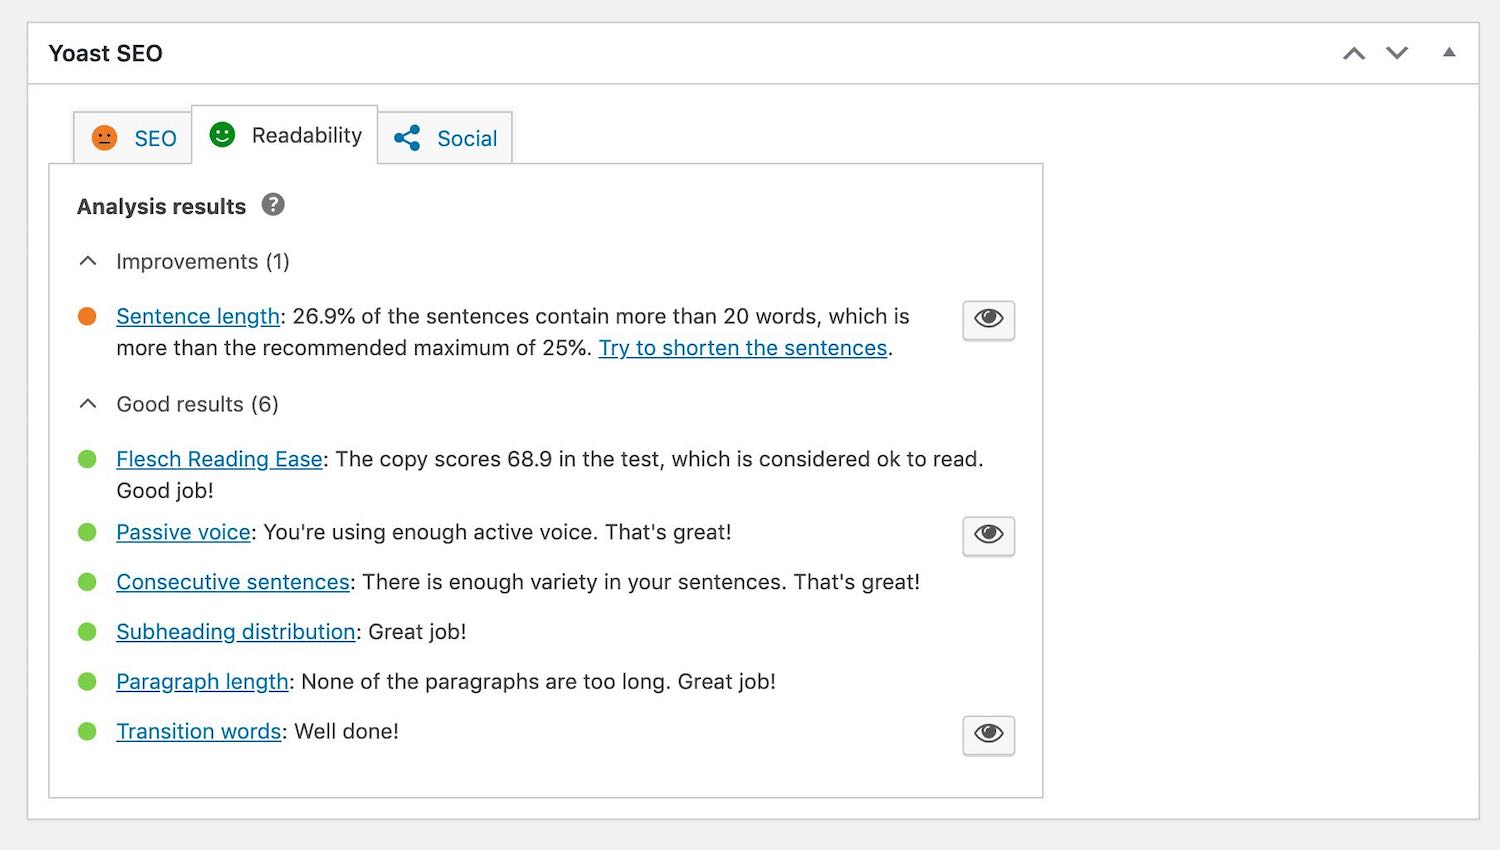
Task: Click orange bullet beside Sentence length
Action: click(x=87, y=317)
